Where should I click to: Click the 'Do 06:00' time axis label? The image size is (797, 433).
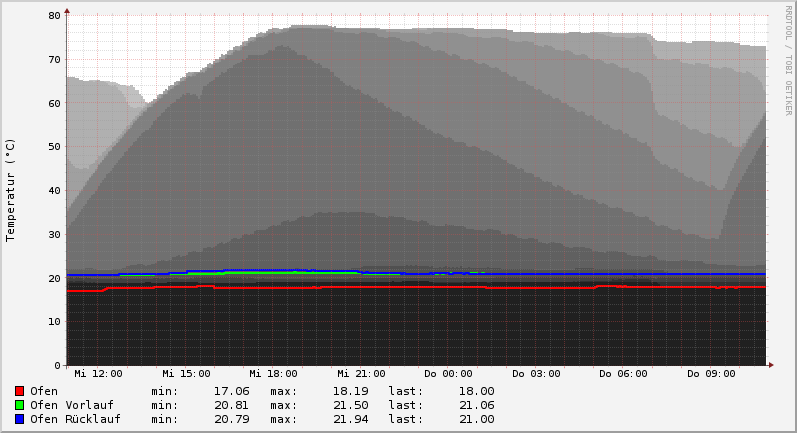623,374
